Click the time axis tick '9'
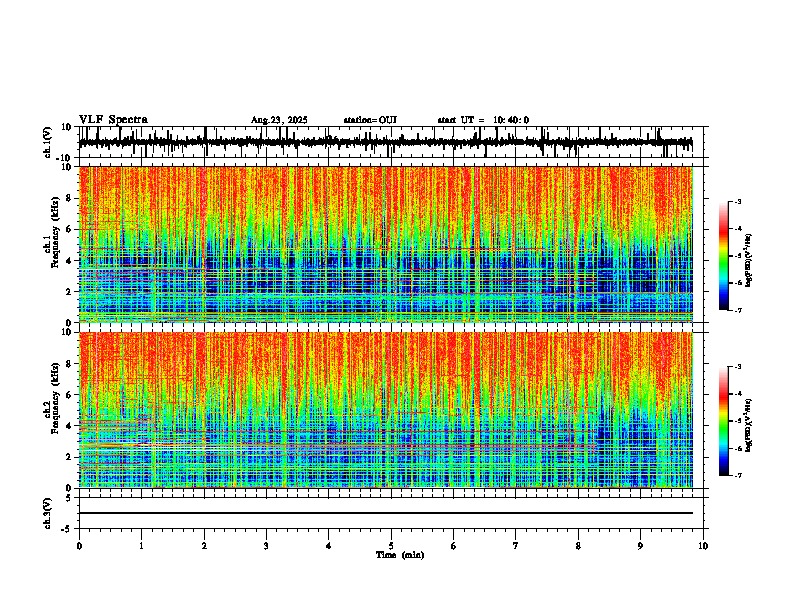Image resolution: width=792 pixels, height=612 pixels. click(640, 546)
